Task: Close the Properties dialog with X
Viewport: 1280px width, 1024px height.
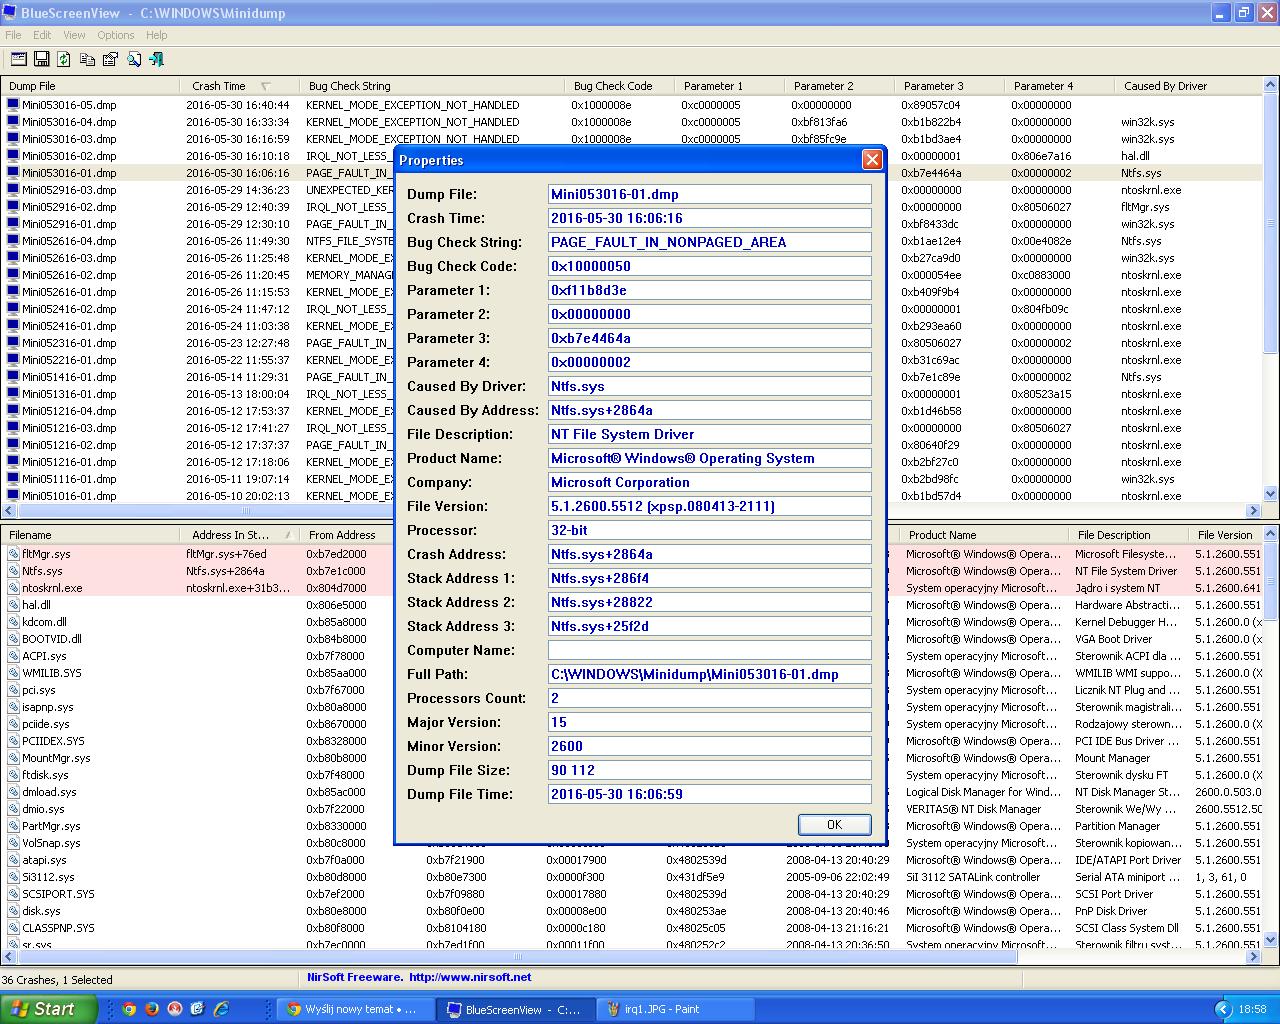Action: point(872,160)
